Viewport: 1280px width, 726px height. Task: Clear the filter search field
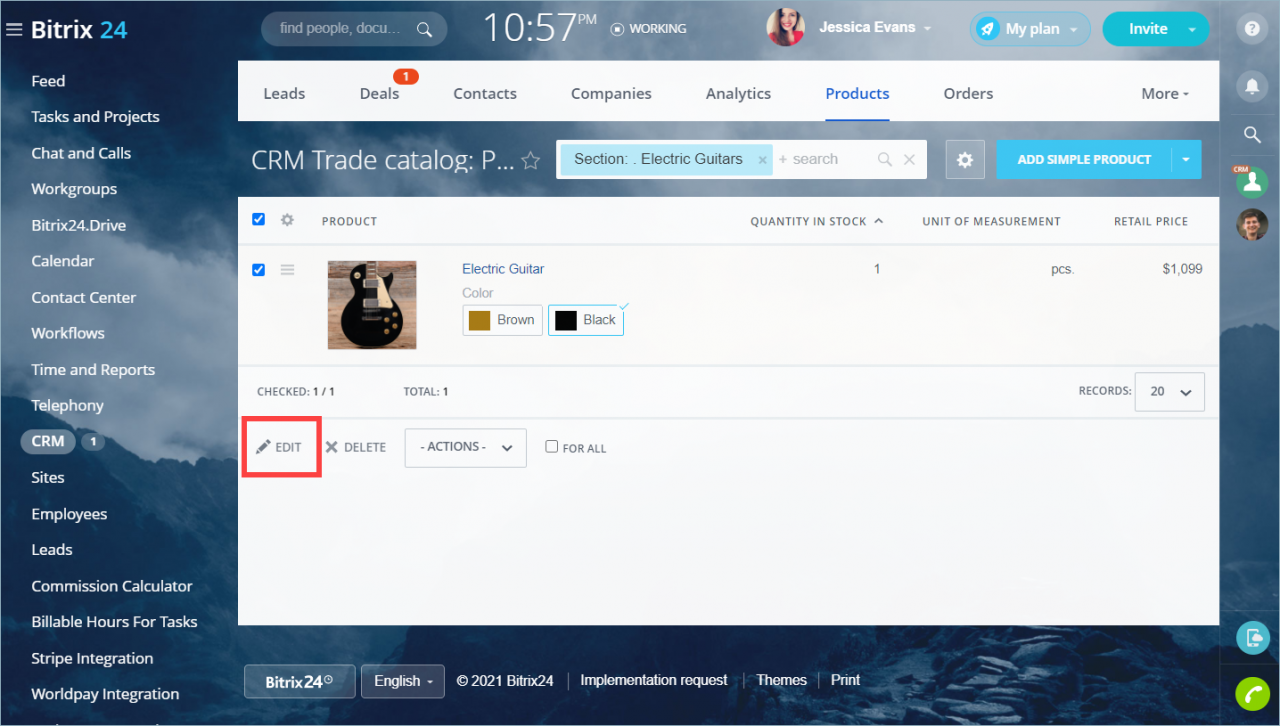click(909, 159)
